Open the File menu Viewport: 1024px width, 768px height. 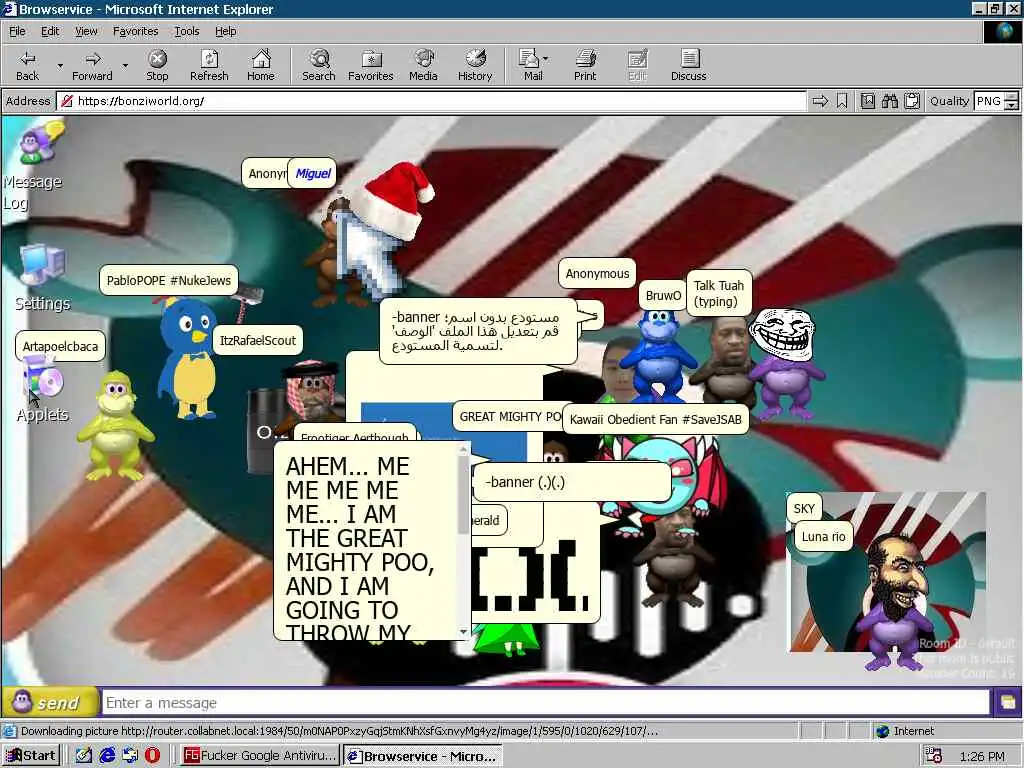pyautogui.click(x=17, y=31)
